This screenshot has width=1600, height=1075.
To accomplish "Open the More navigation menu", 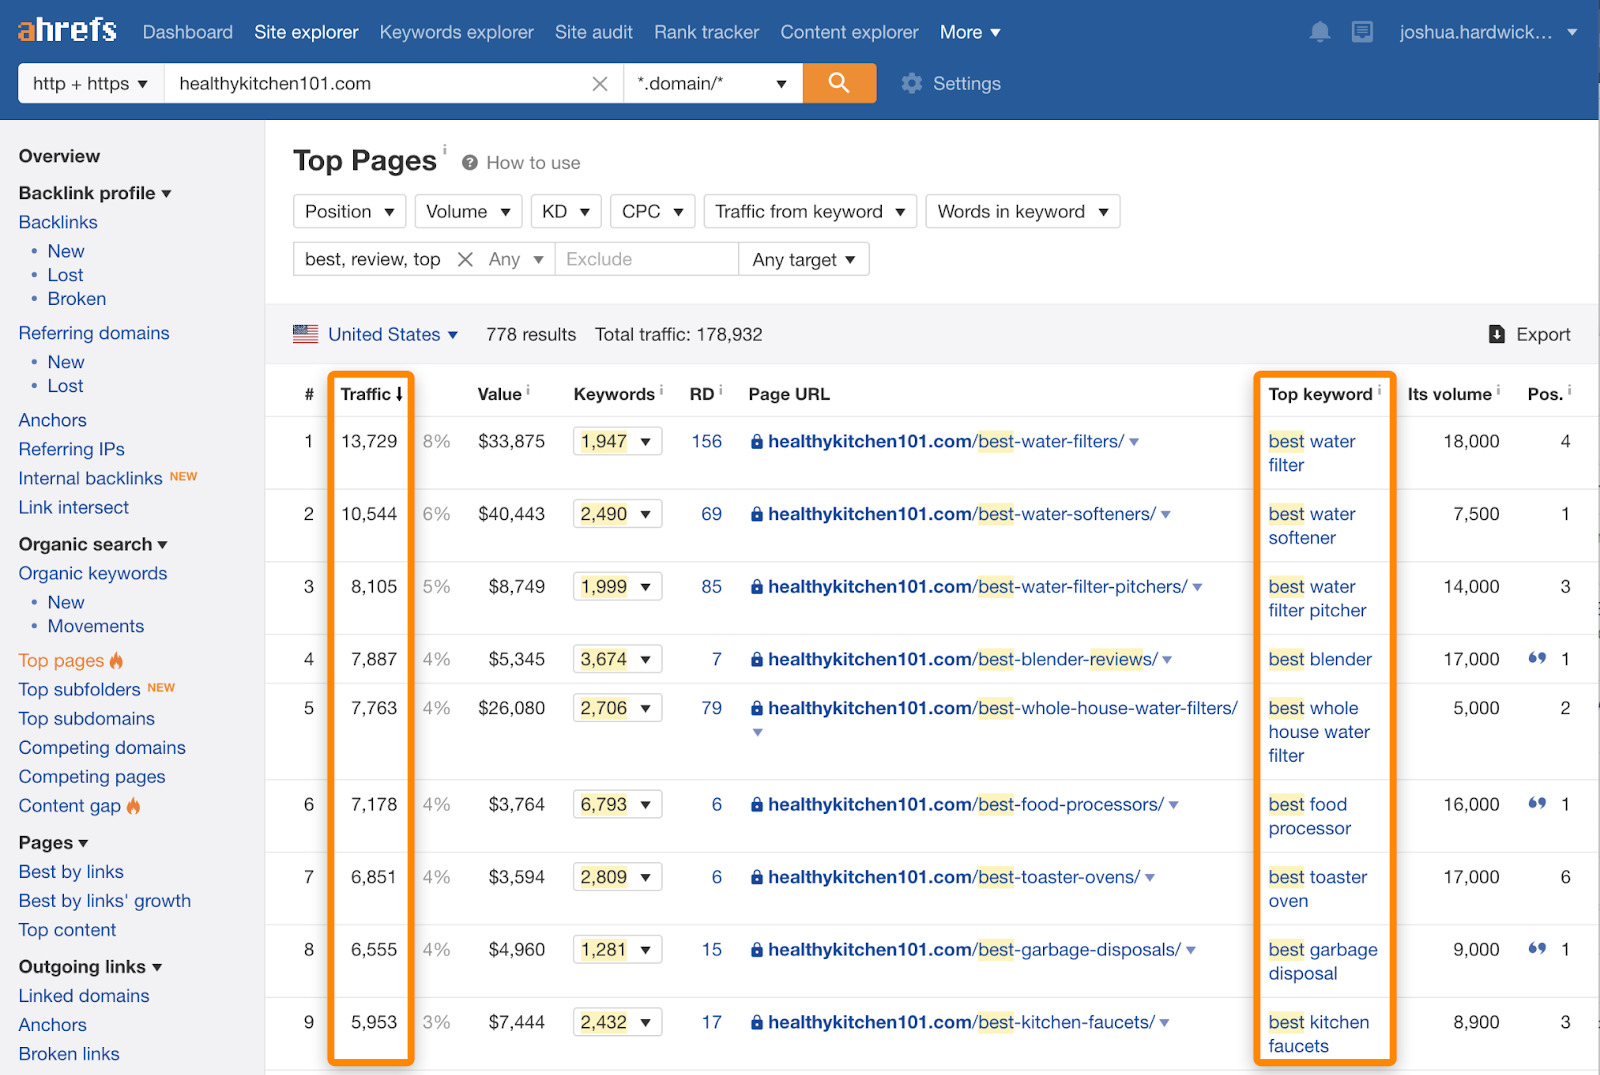I will click(x=968, y=31).
